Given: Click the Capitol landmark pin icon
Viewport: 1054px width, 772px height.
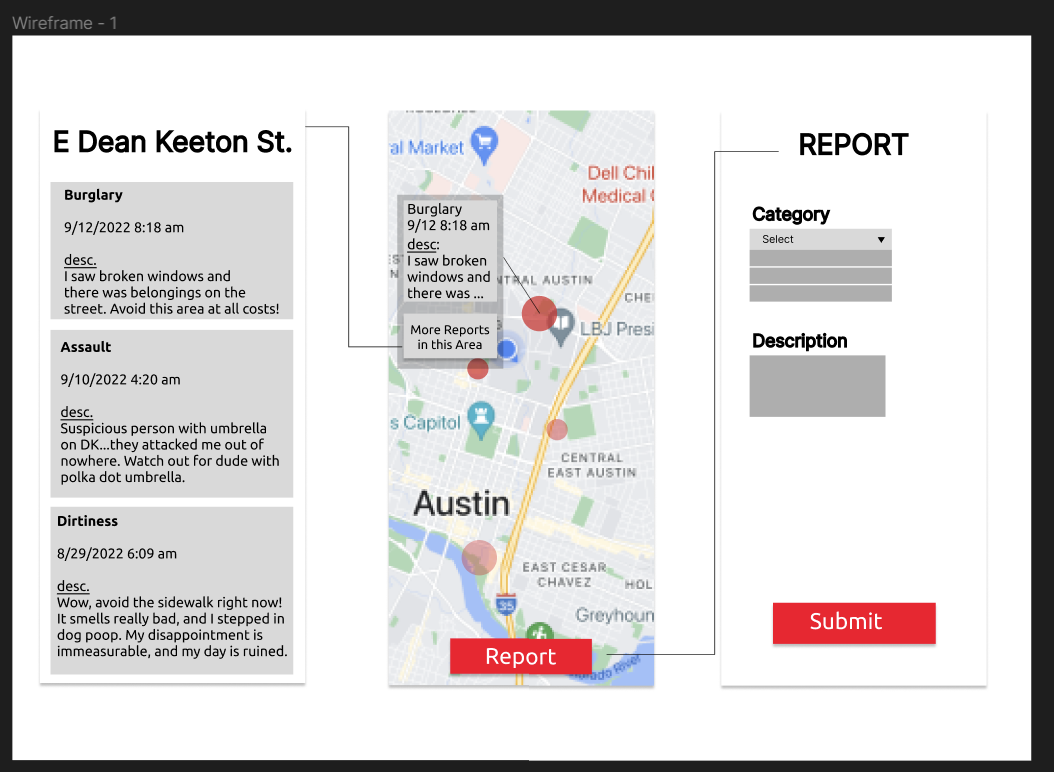Looking at the screenshot, I should 481,420.
